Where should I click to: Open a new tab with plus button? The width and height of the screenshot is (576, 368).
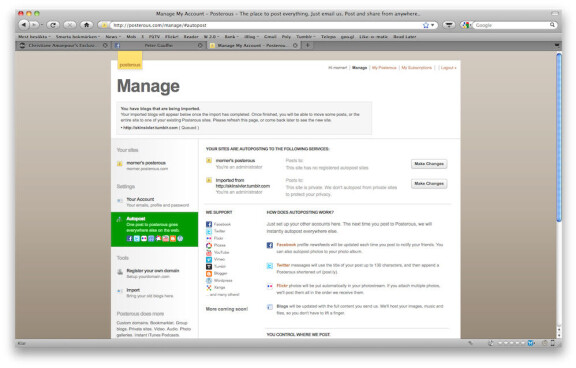coord(307,45)
